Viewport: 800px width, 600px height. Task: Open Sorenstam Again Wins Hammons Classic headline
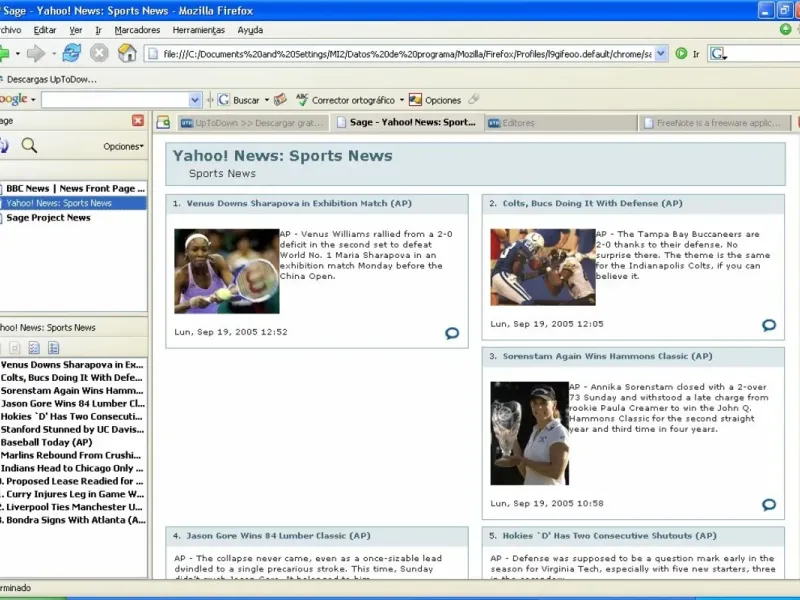[x=607, y=357]
